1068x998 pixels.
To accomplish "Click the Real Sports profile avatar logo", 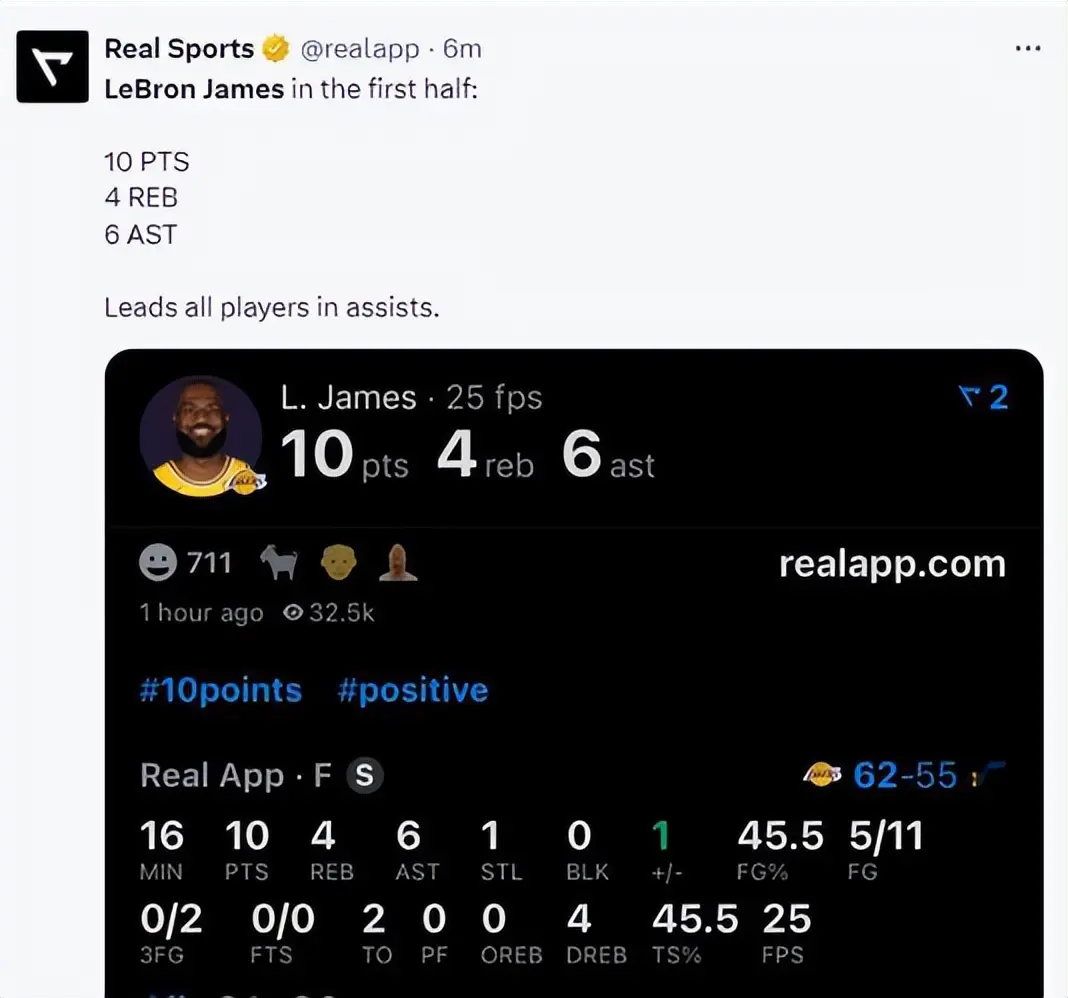I will 53,67.
